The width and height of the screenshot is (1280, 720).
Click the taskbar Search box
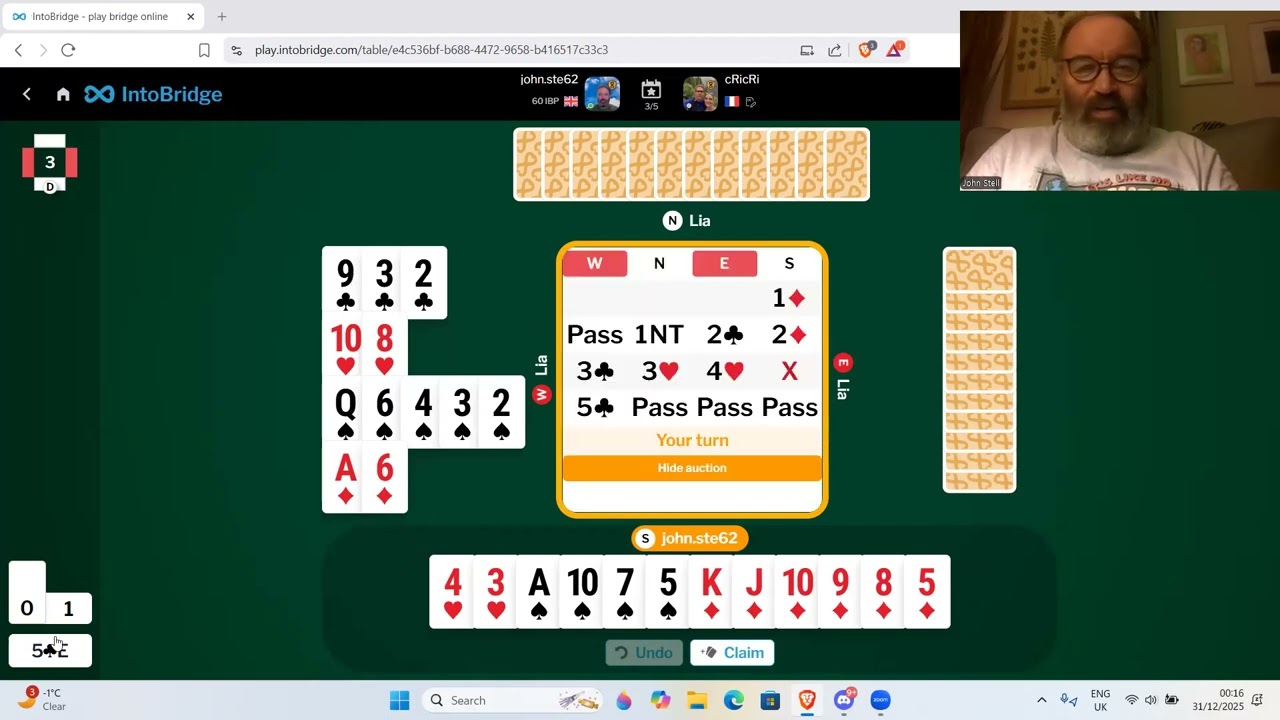tap(513, 700)
